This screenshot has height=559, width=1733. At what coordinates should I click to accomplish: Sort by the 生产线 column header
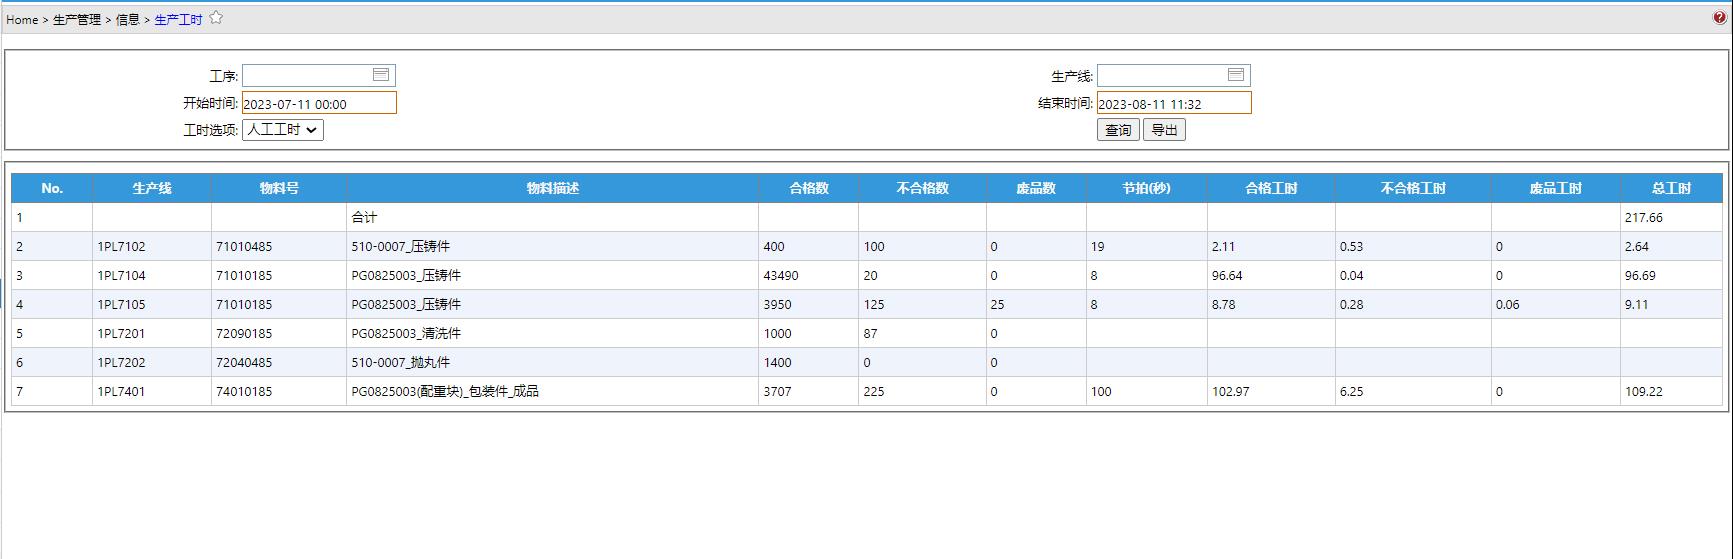tap(152, 188)
